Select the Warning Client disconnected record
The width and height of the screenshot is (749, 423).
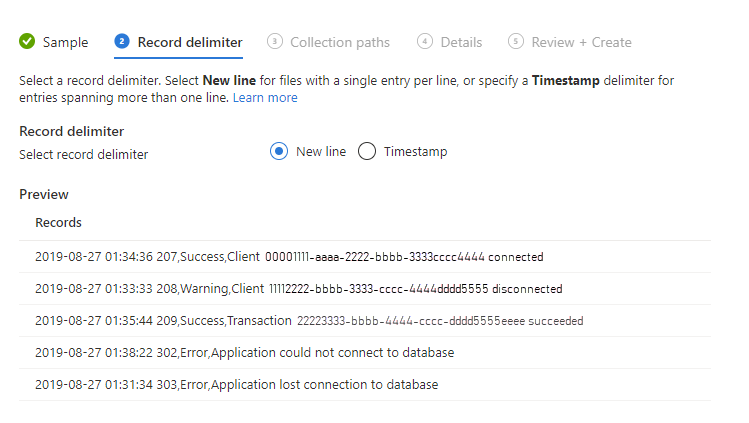pyautogui.click(x=298, y=289)
